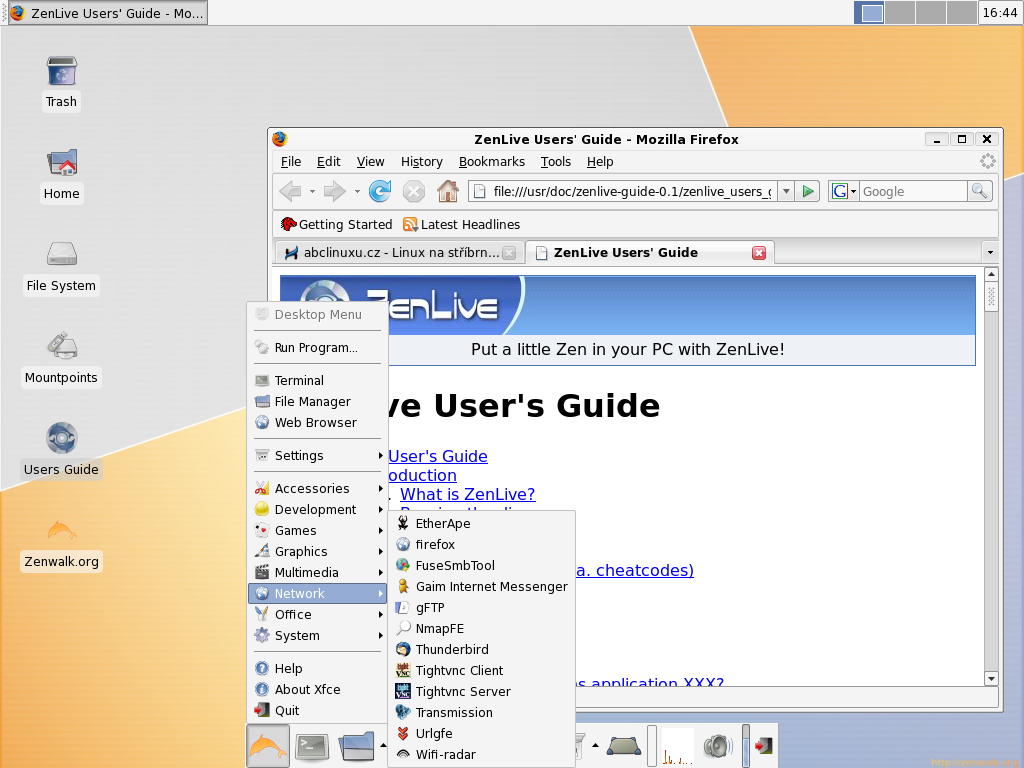Launch Thunderbird from the Network submenu
This screenshot has height=768, width=1024.
tap(481, 650)
